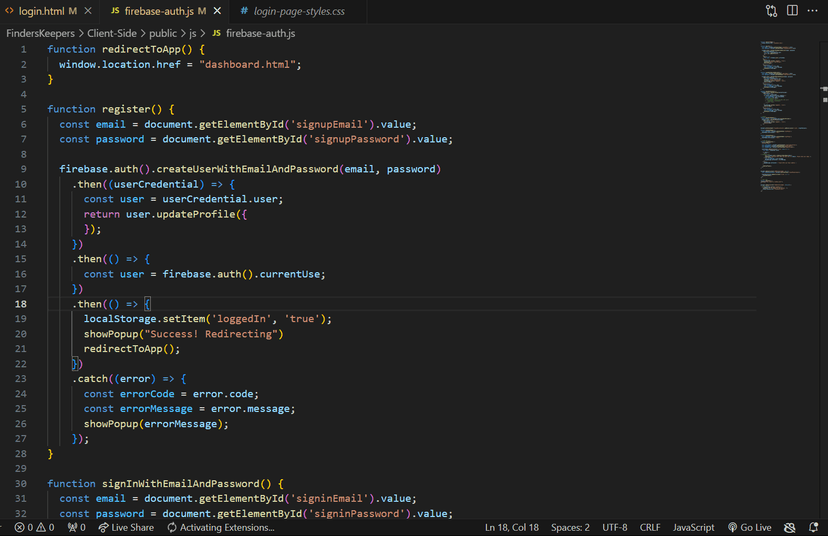Click the errors and warnings status indicator
Viewport: 828px width, 536px height.
point(34,527)
